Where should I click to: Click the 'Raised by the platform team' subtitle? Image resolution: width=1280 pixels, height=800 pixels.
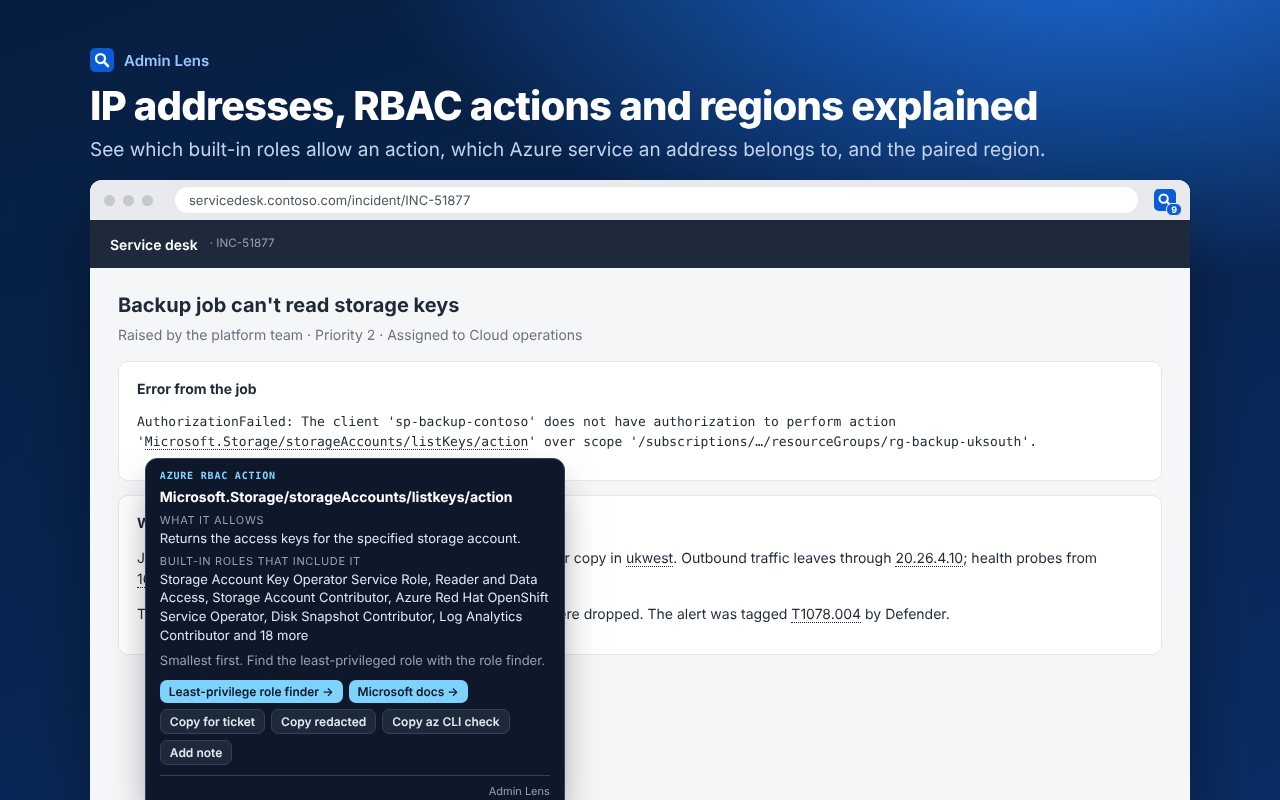tap(350, 335)
